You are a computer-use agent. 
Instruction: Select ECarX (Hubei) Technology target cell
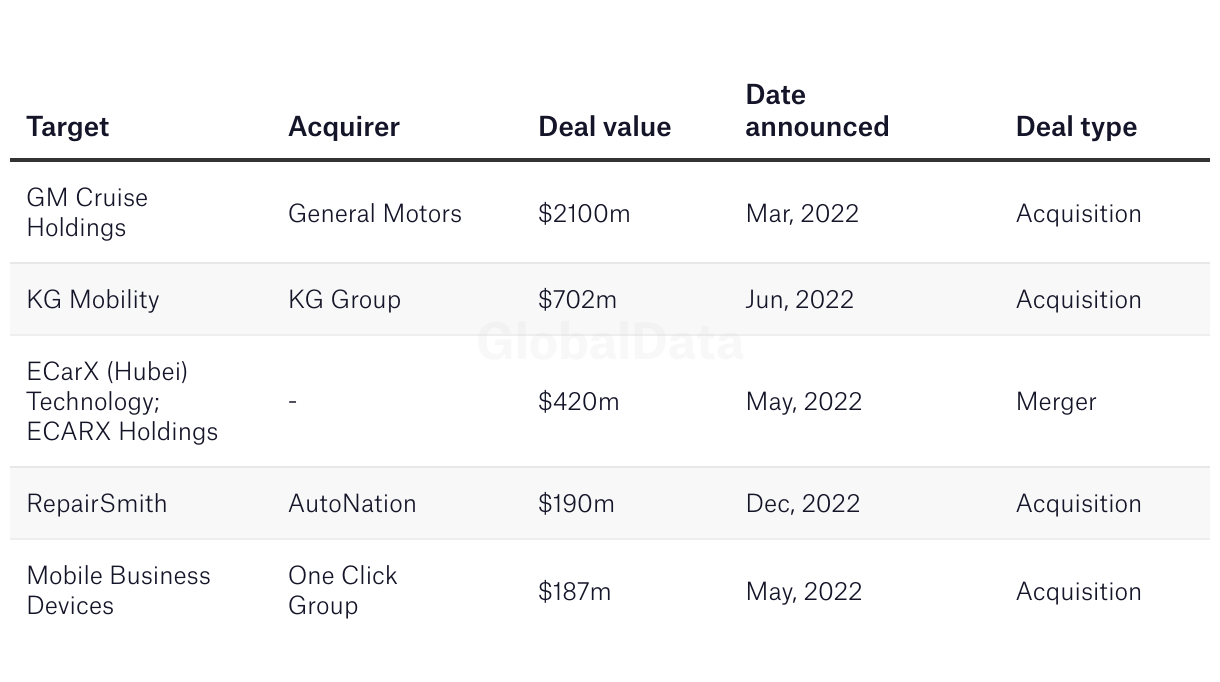pos(122,402)
